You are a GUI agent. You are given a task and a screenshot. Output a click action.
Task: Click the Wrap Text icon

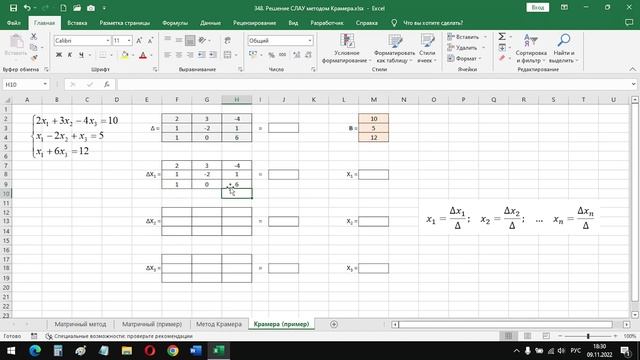point(228,40)
